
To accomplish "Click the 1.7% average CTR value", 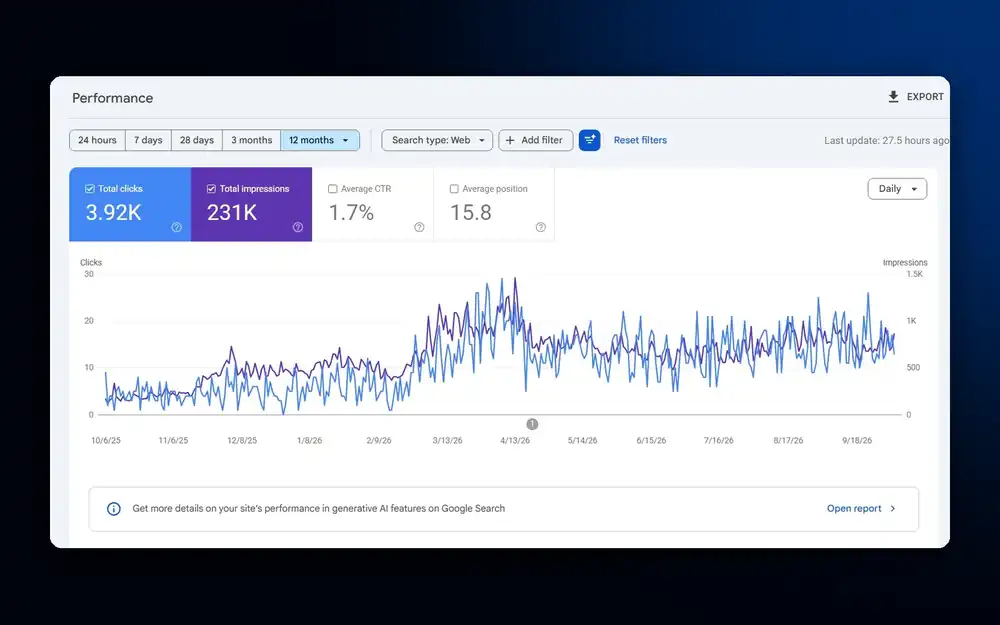I will 351,212.
